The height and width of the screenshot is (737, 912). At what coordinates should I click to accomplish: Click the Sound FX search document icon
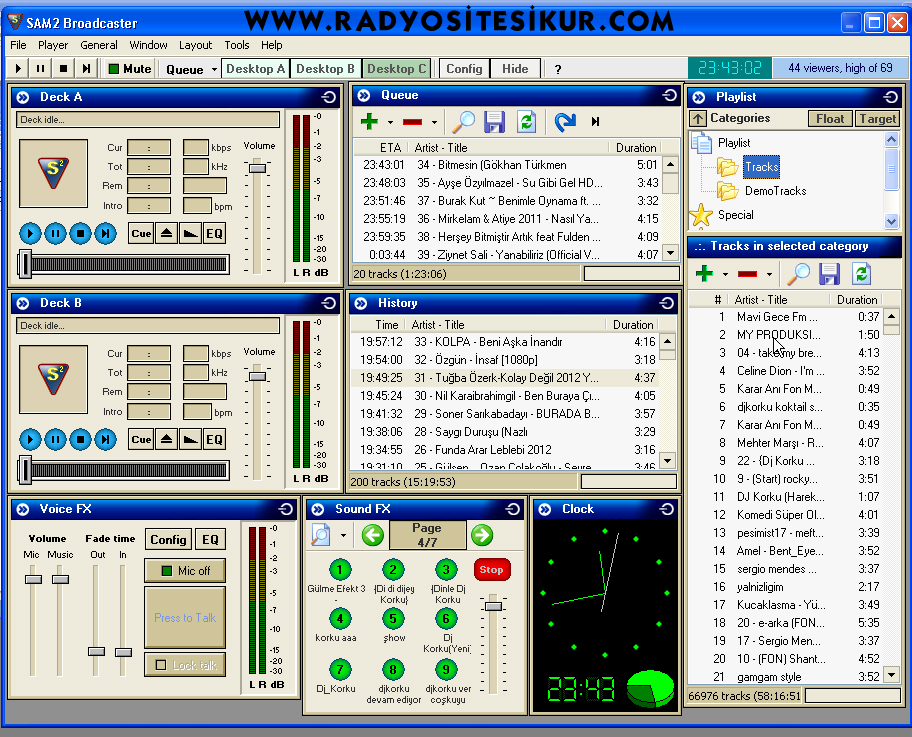click(x=320, y=535)
